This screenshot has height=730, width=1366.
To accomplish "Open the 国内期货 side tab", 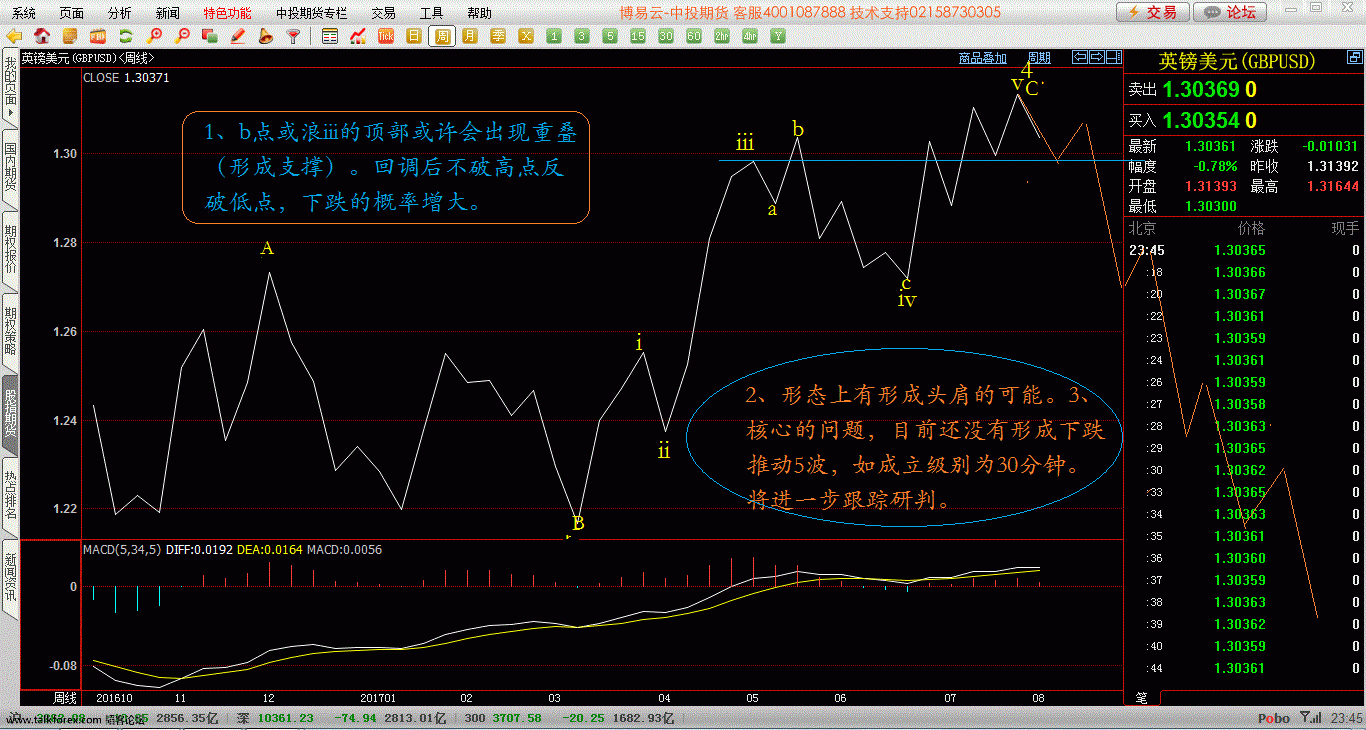I will (10, 170).
